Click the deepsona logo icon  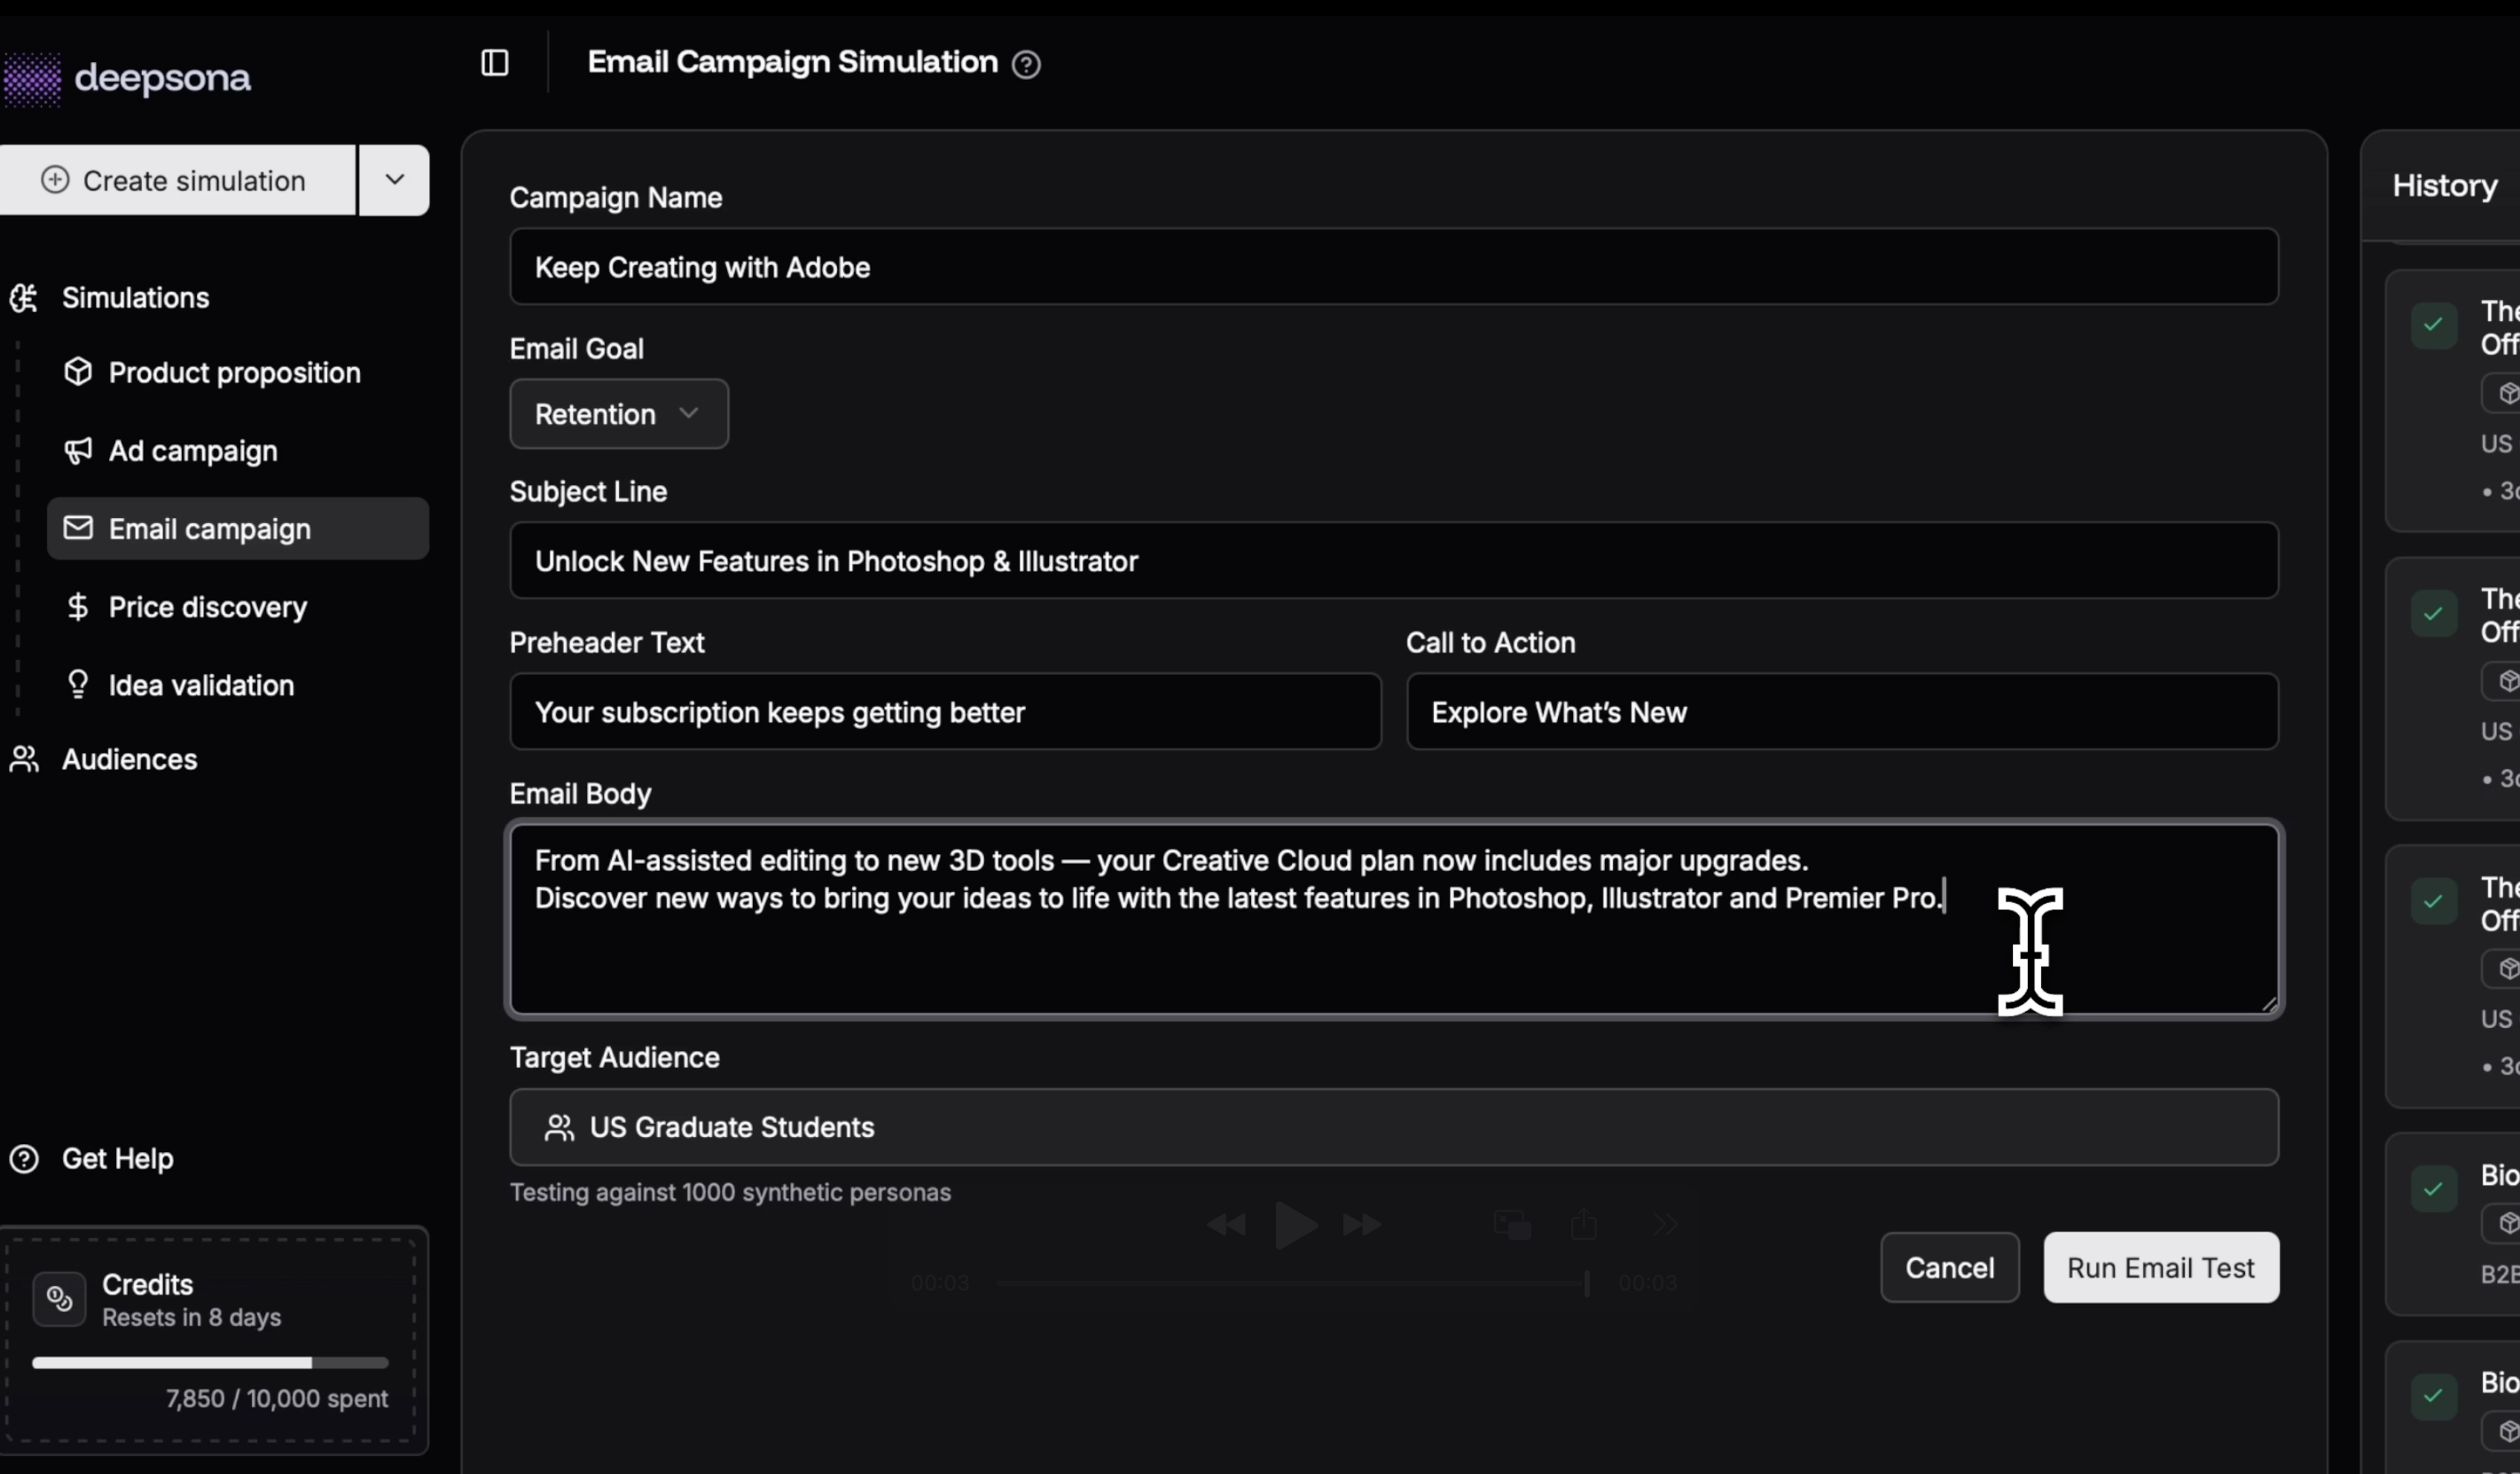32,79
